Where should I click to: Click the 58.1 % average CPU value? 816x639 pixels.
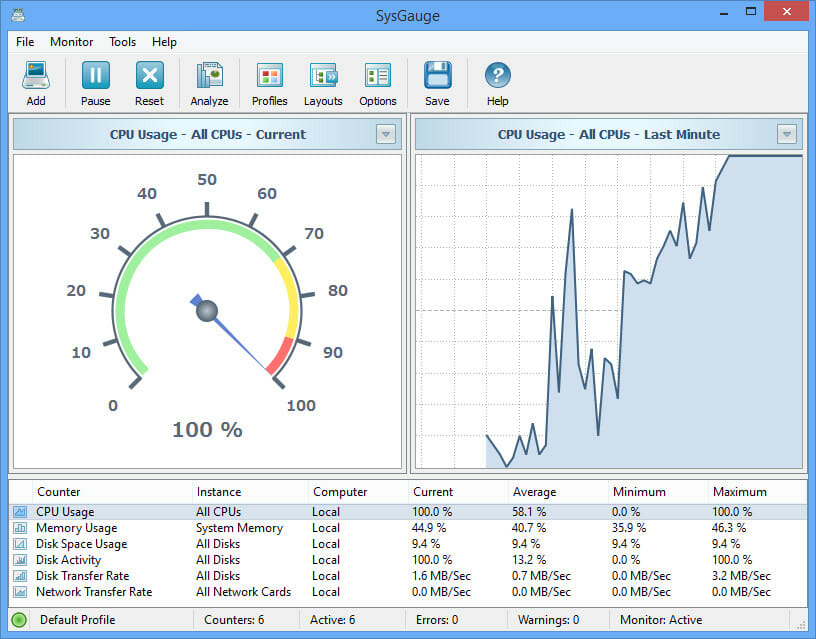tap(529, 512)
